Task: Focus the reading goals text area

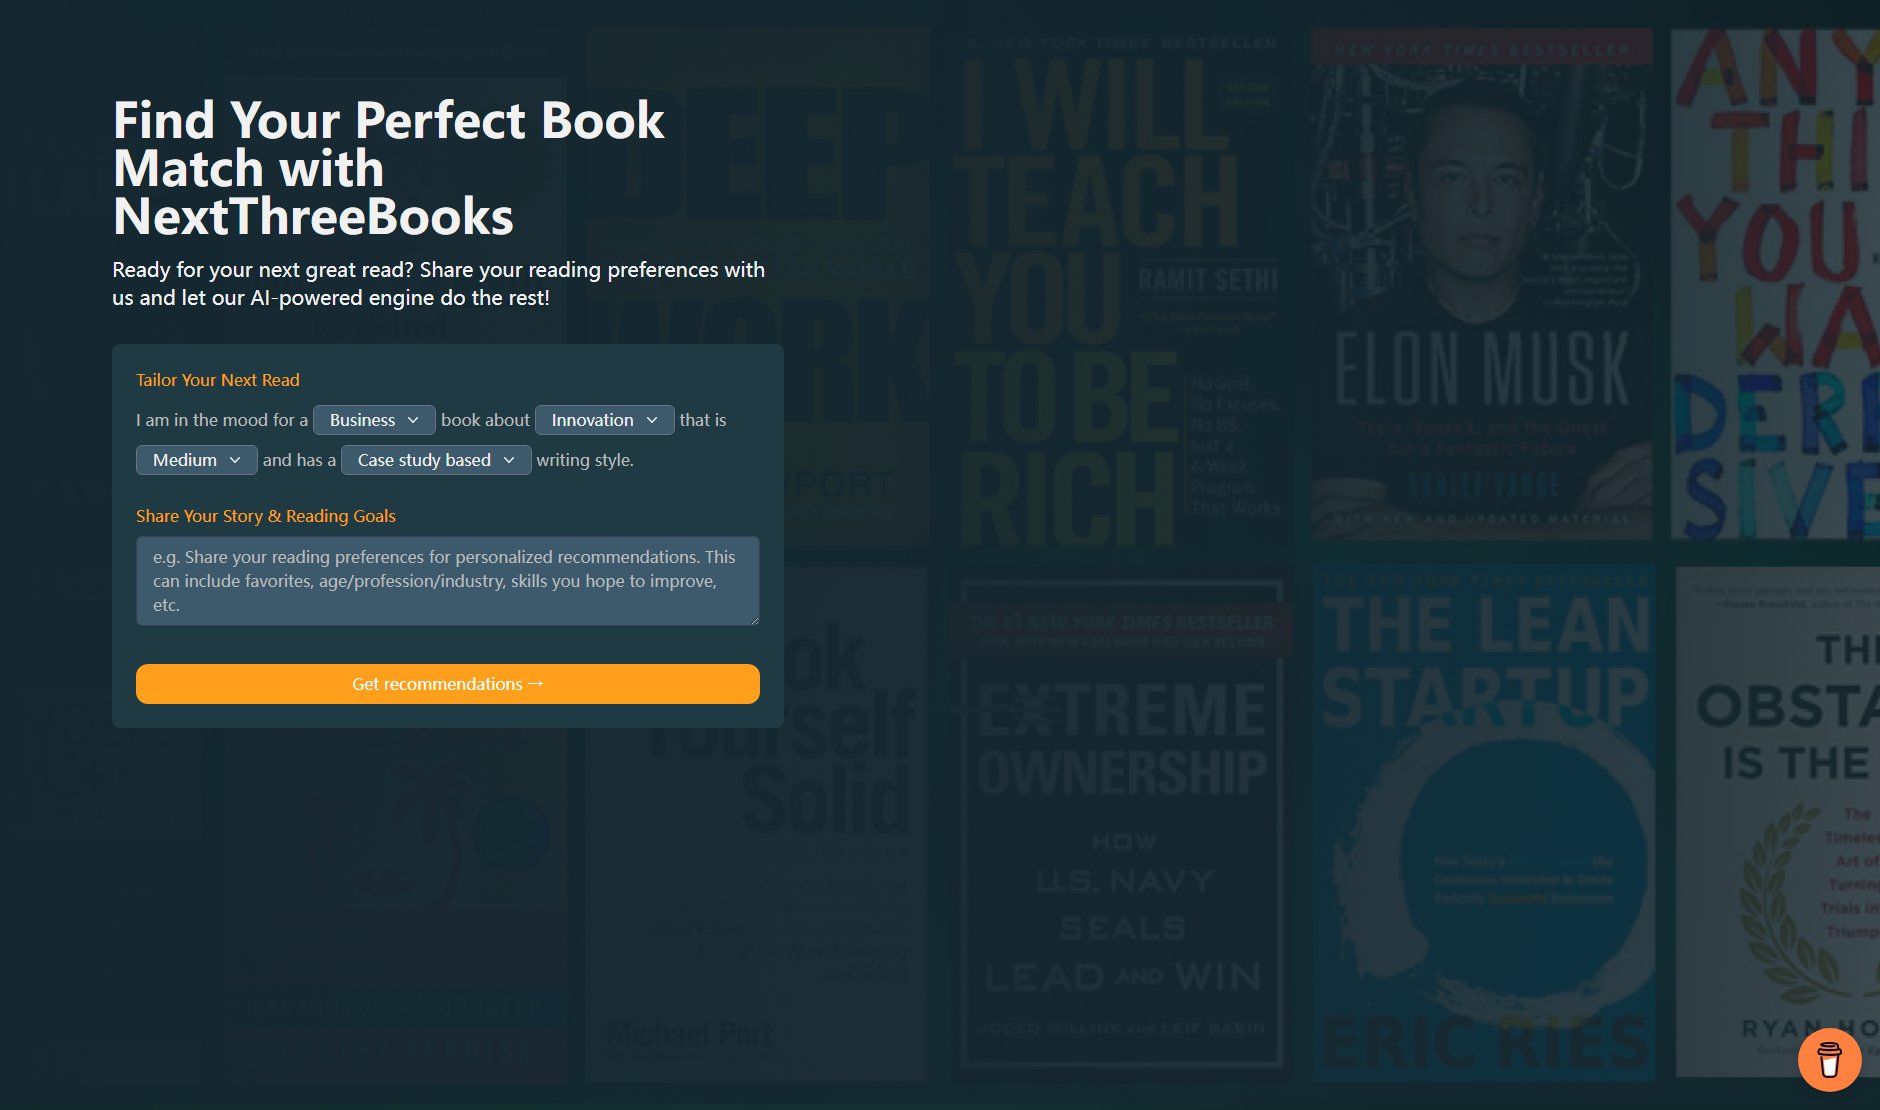Action: click(x=448, y=581)
